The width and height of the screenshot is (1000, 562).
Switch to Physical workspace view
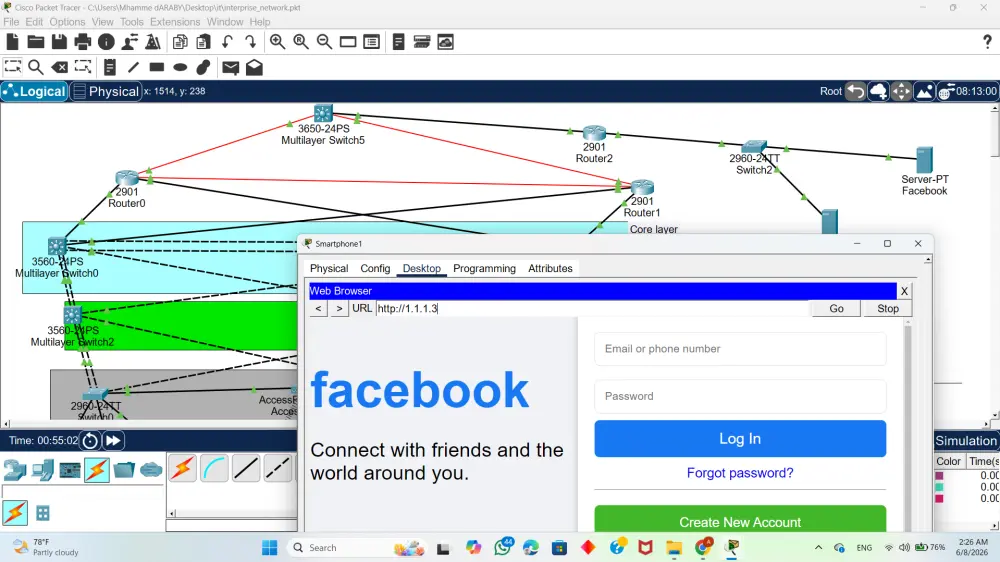[x=105, y=91]
